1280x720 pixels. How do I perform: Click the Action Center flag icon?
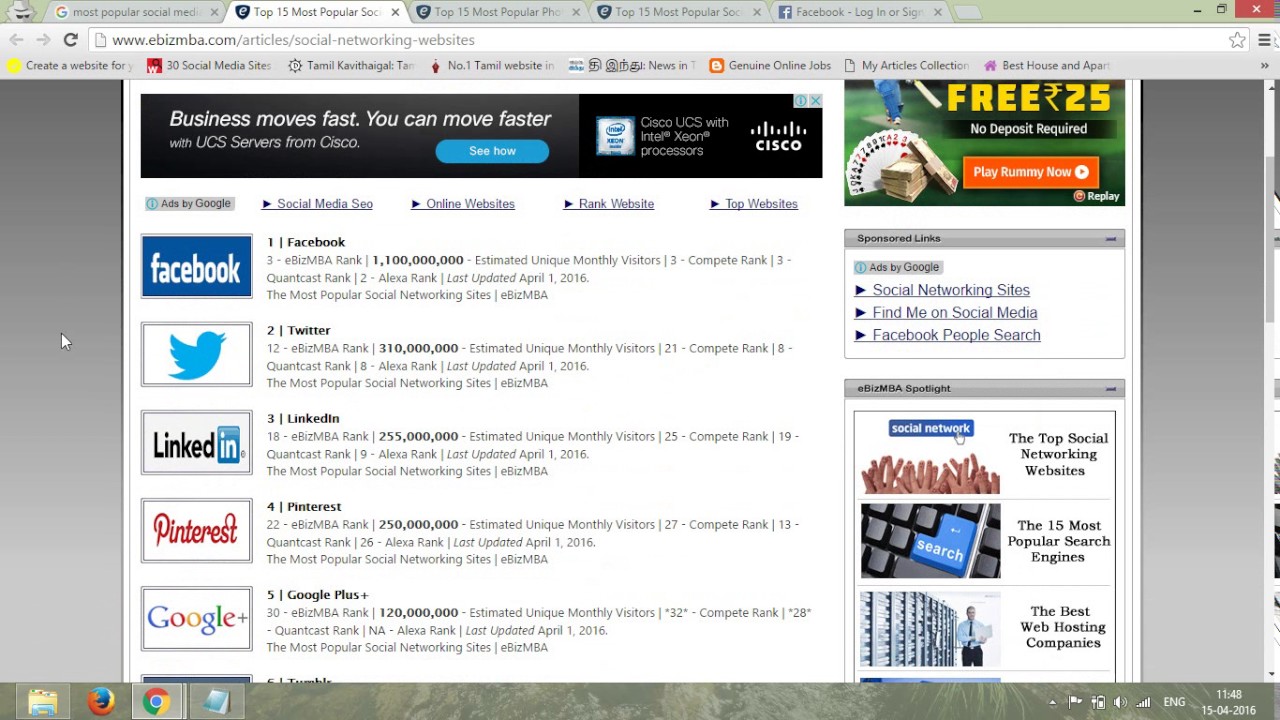[x=1075, y=702]
